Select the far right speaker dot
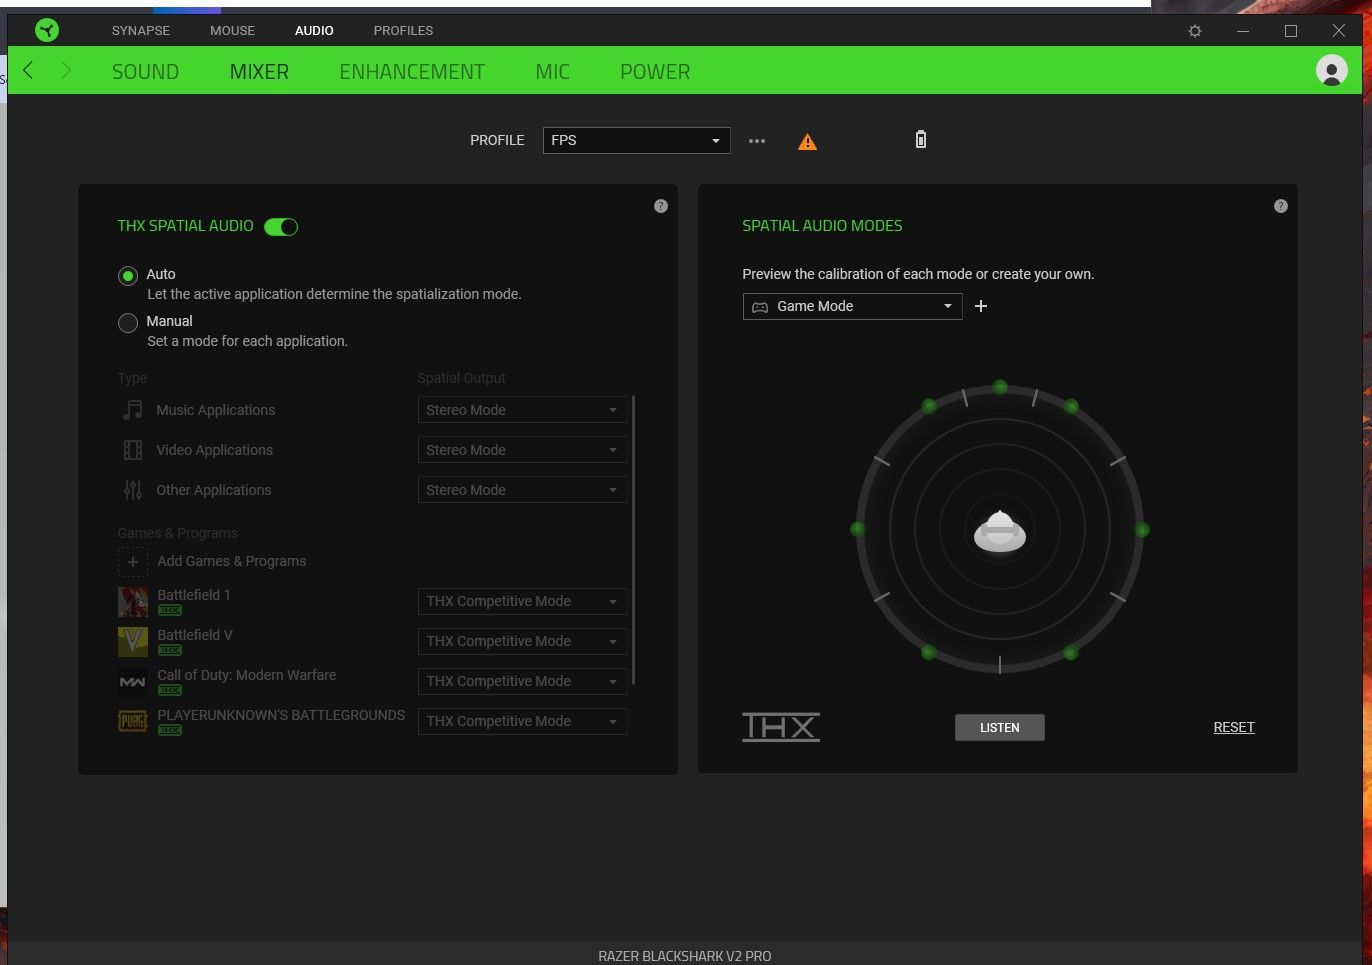This screenshot has width=1372, height=965. coord(1142,529)
